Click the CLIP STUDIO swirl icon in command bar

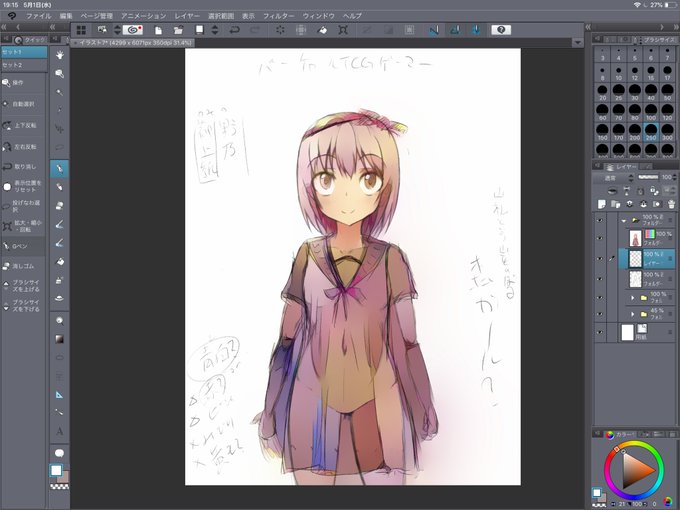click(133, 29)
